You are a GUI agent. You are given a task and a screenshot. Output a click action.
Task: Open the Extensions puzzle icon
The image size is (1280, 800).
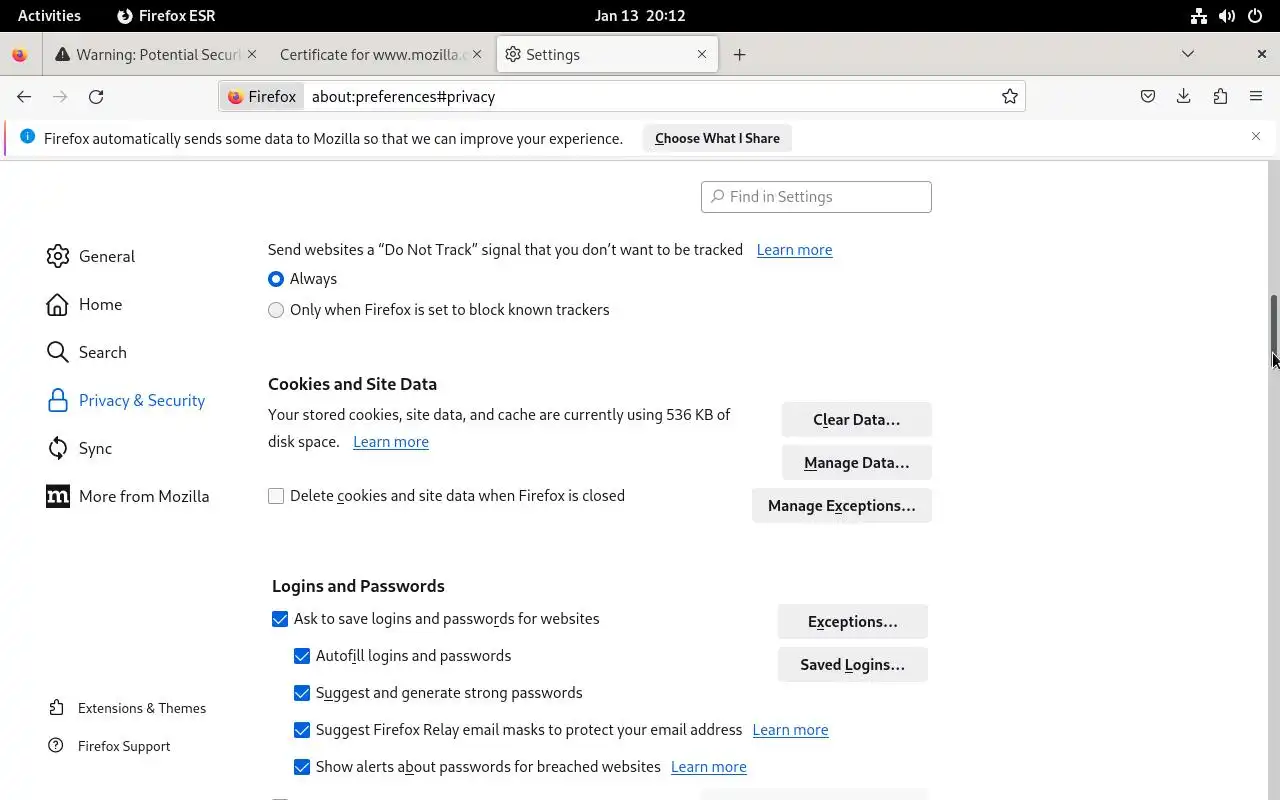point(1220,96)
